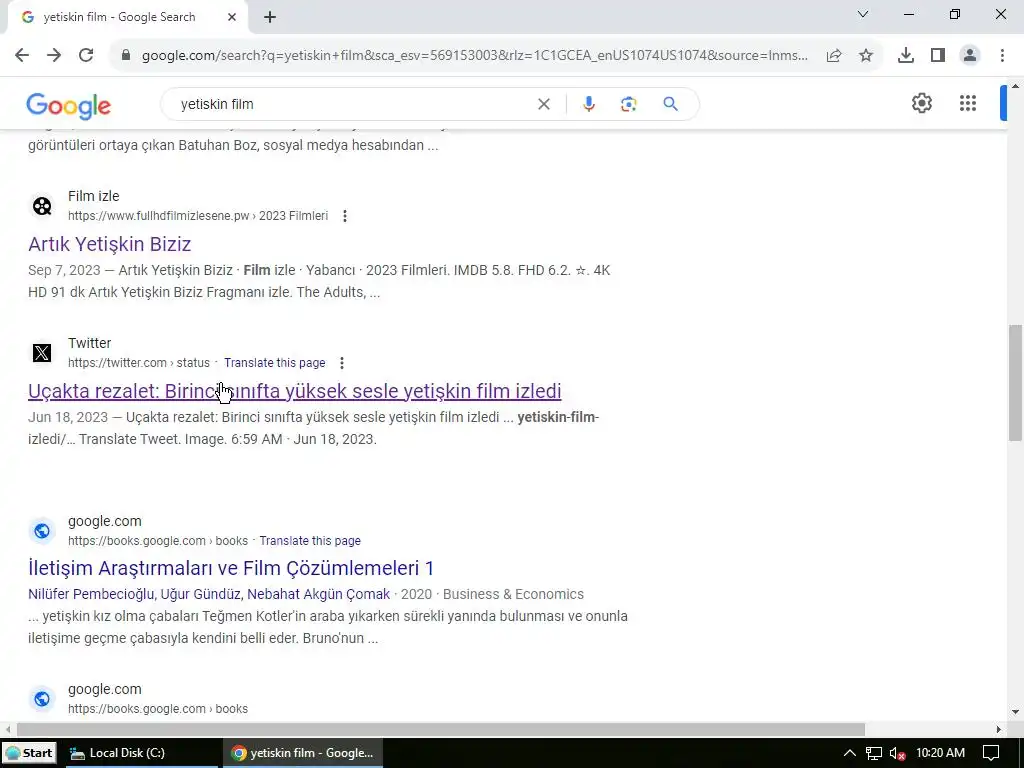Open author Nebahat Akgün Çomak link

pos(319,594)
